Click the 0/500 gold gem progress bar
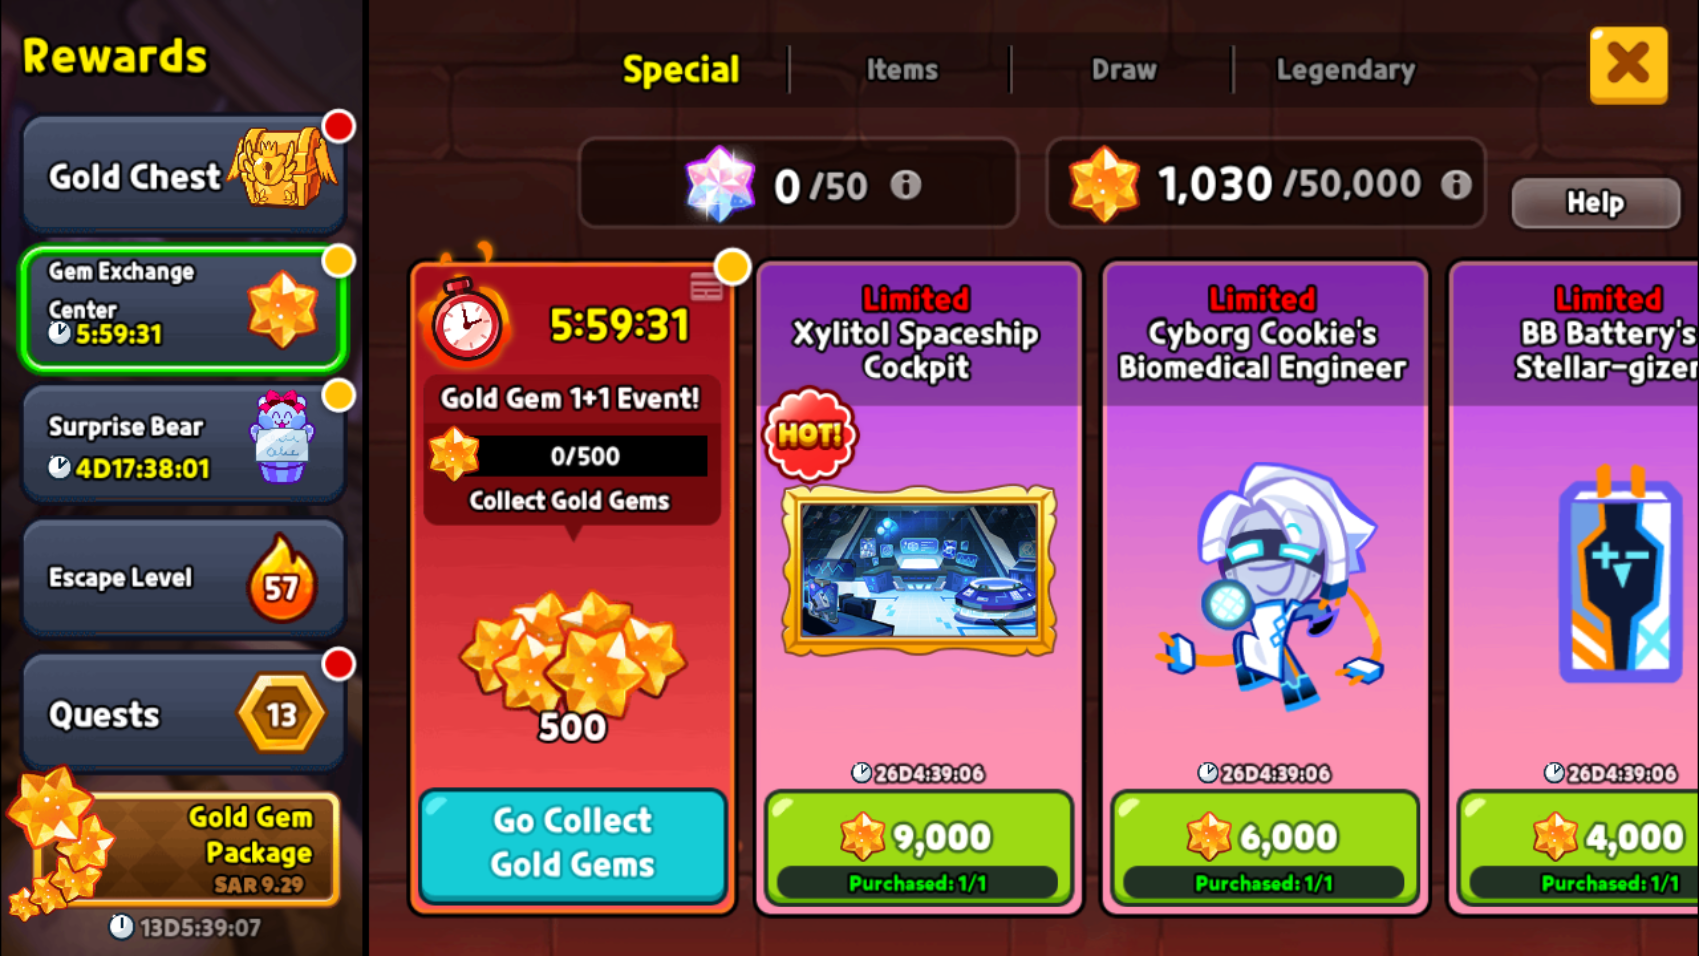Screen dimensions: 1699x956 (x=585, y=456)
